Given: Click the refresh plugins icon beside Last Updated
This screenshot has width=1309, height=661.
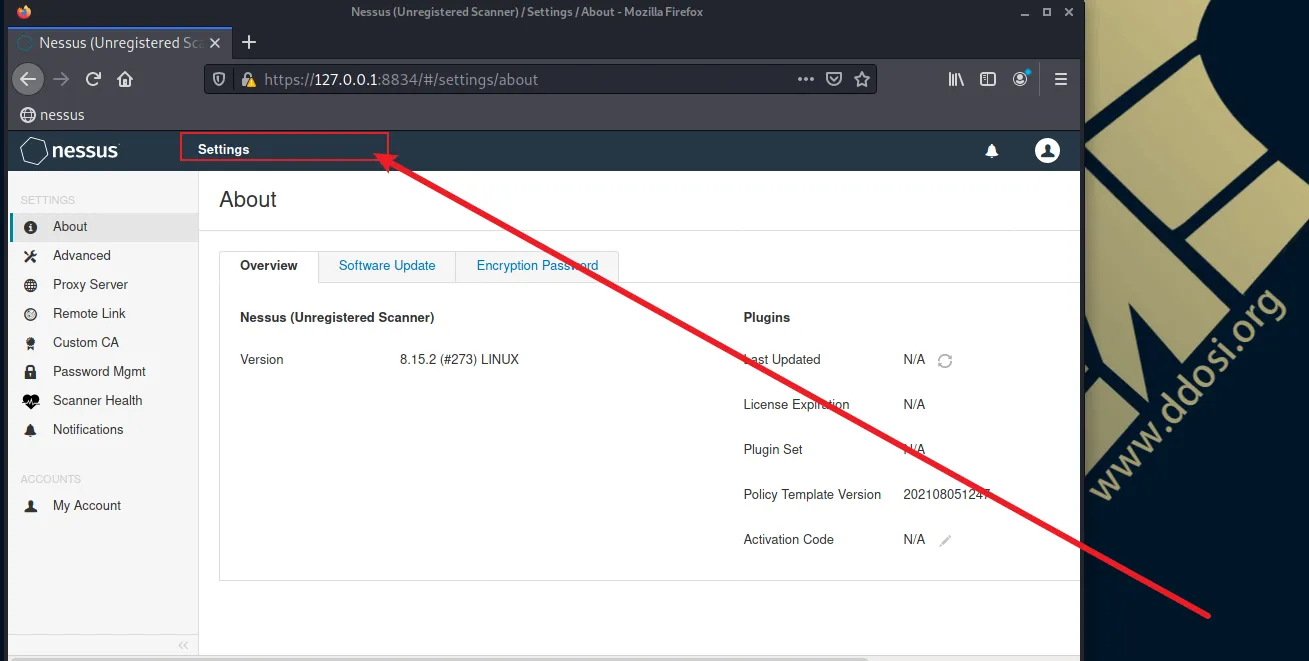Looking at the screenshot, I should 944,361.
